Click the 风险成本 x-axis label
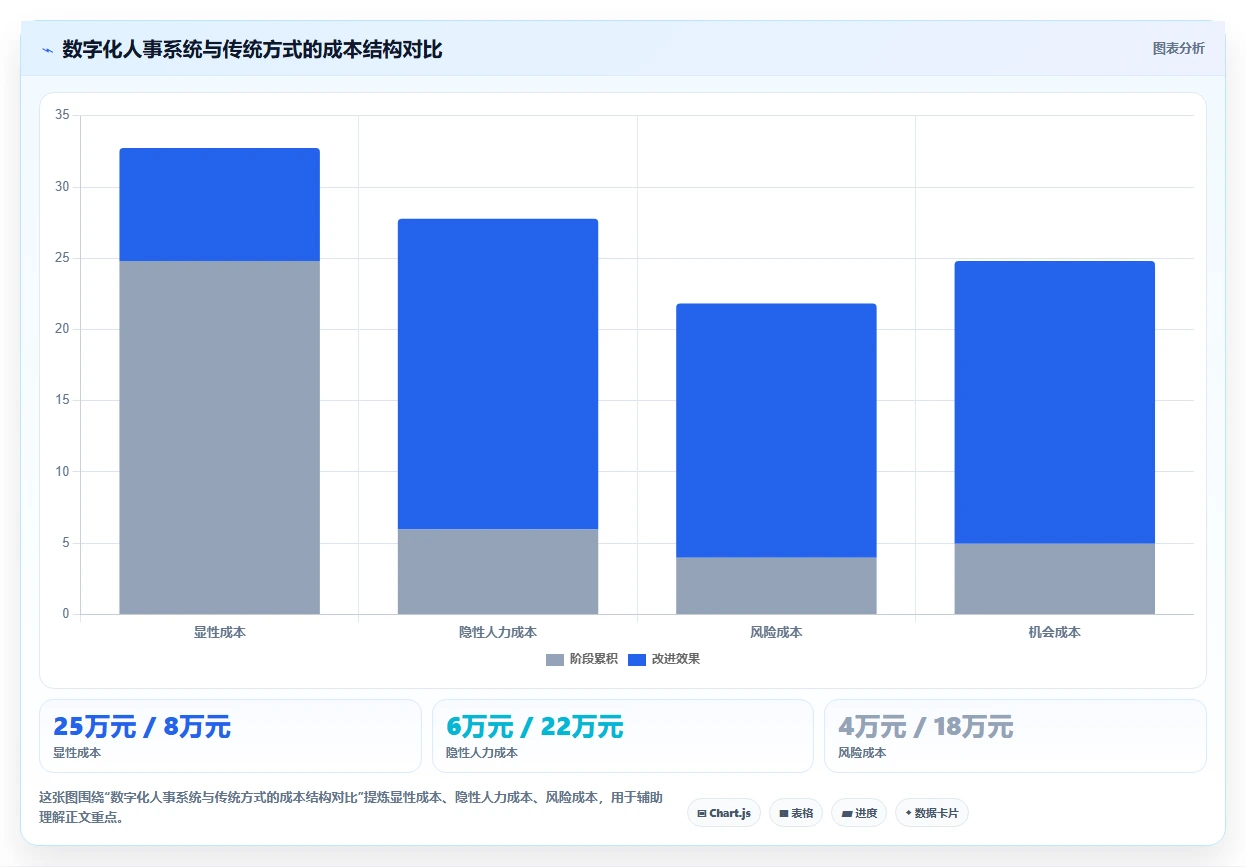 776,633
